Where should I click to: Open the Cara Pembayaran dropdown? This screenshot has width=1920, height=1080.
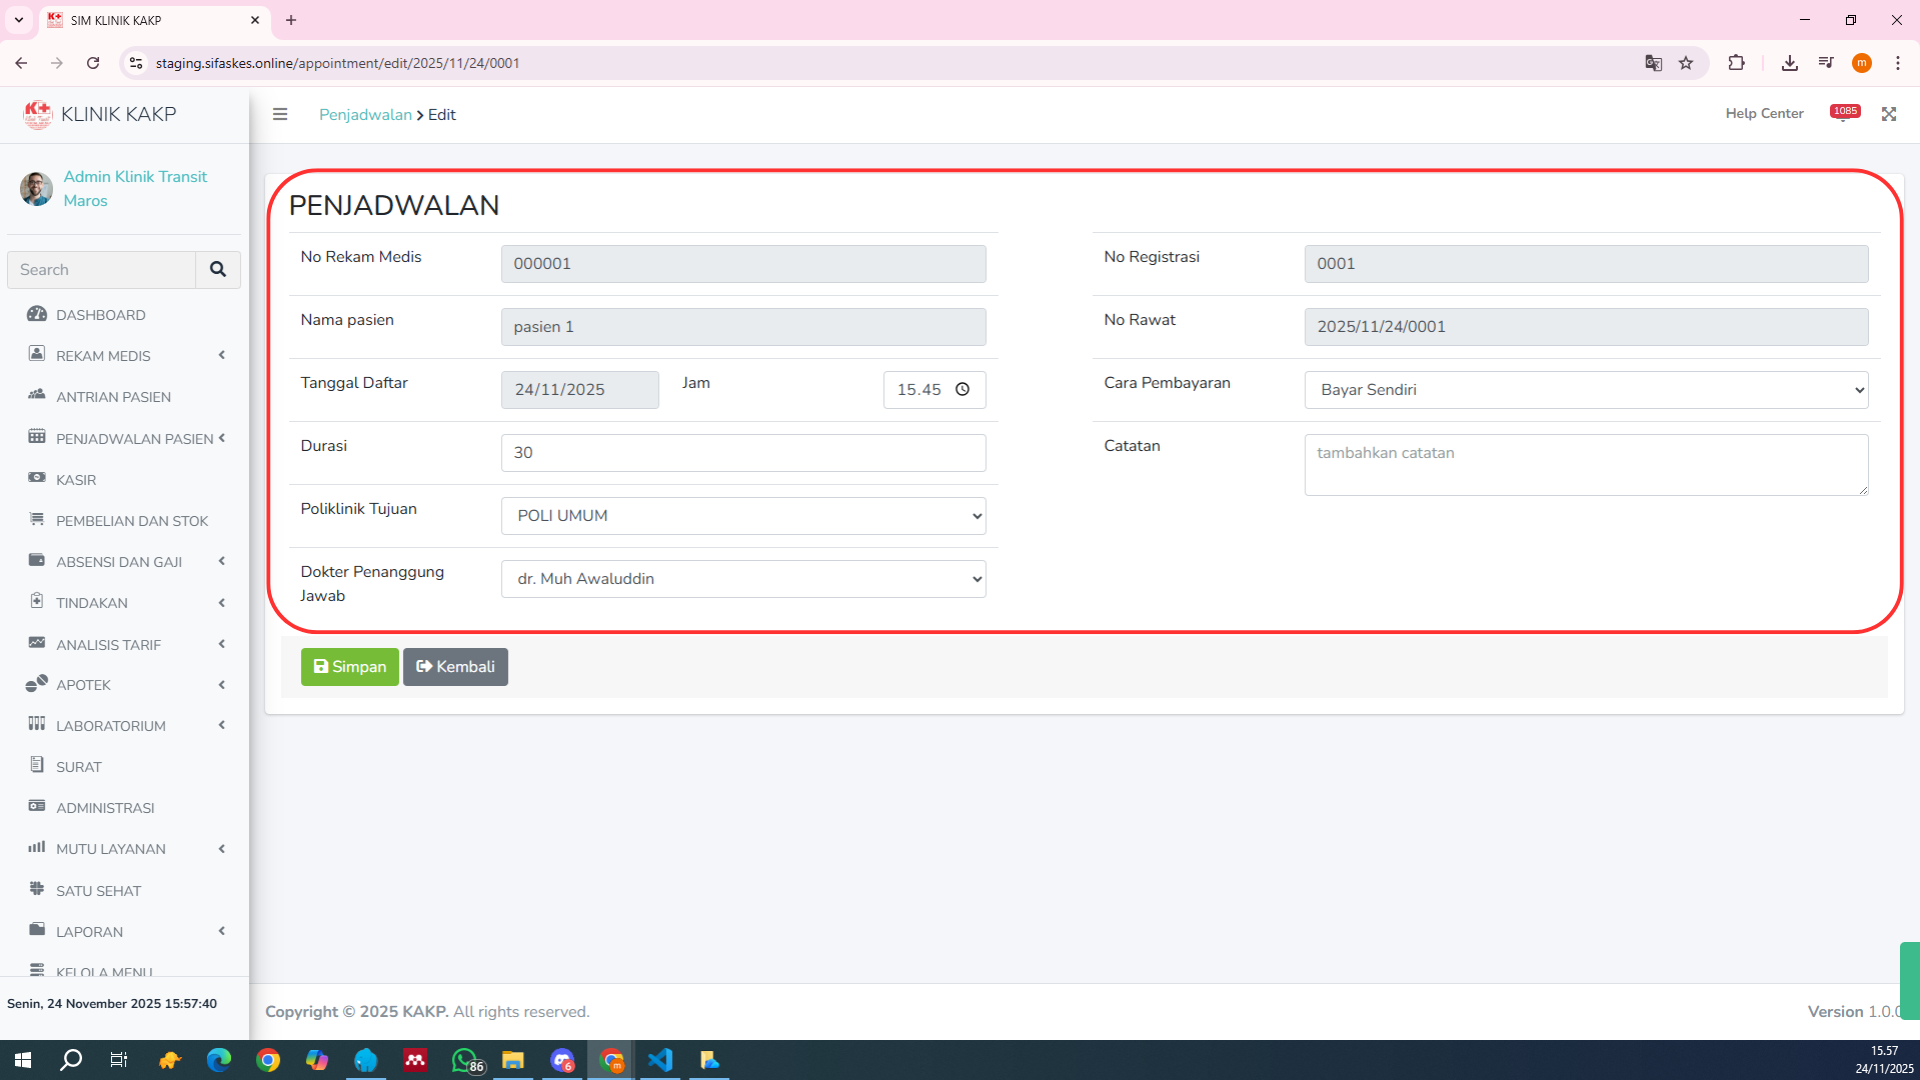click(1585, 390)
